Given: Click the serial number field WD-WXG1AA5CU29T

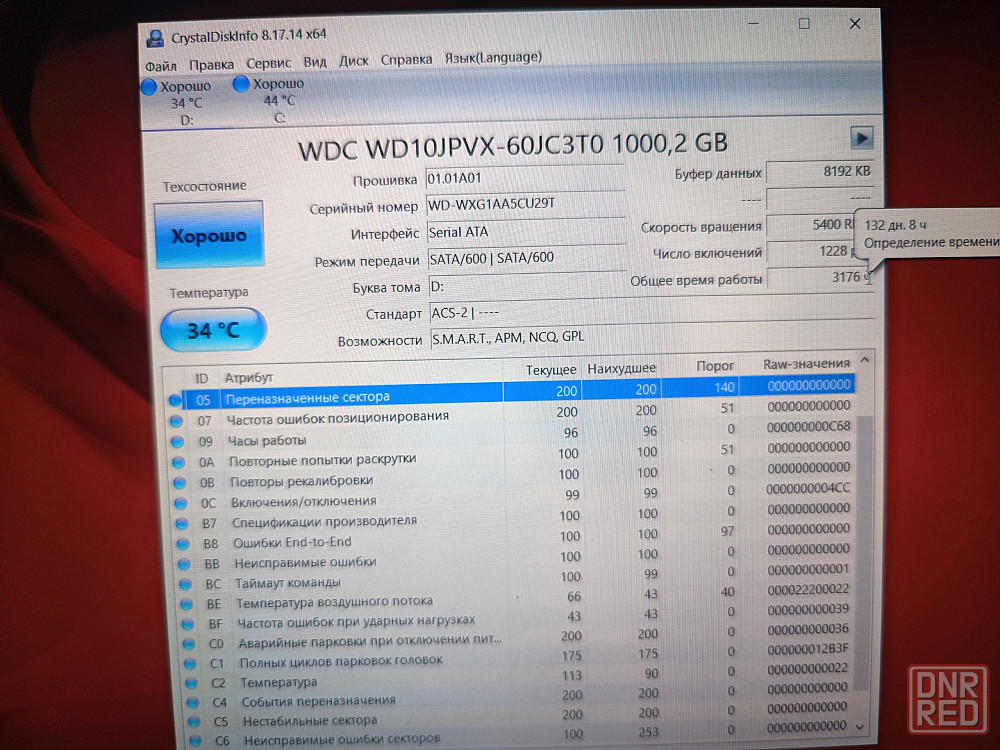Looking at the screenshot, I should click(x=526, y=204).
